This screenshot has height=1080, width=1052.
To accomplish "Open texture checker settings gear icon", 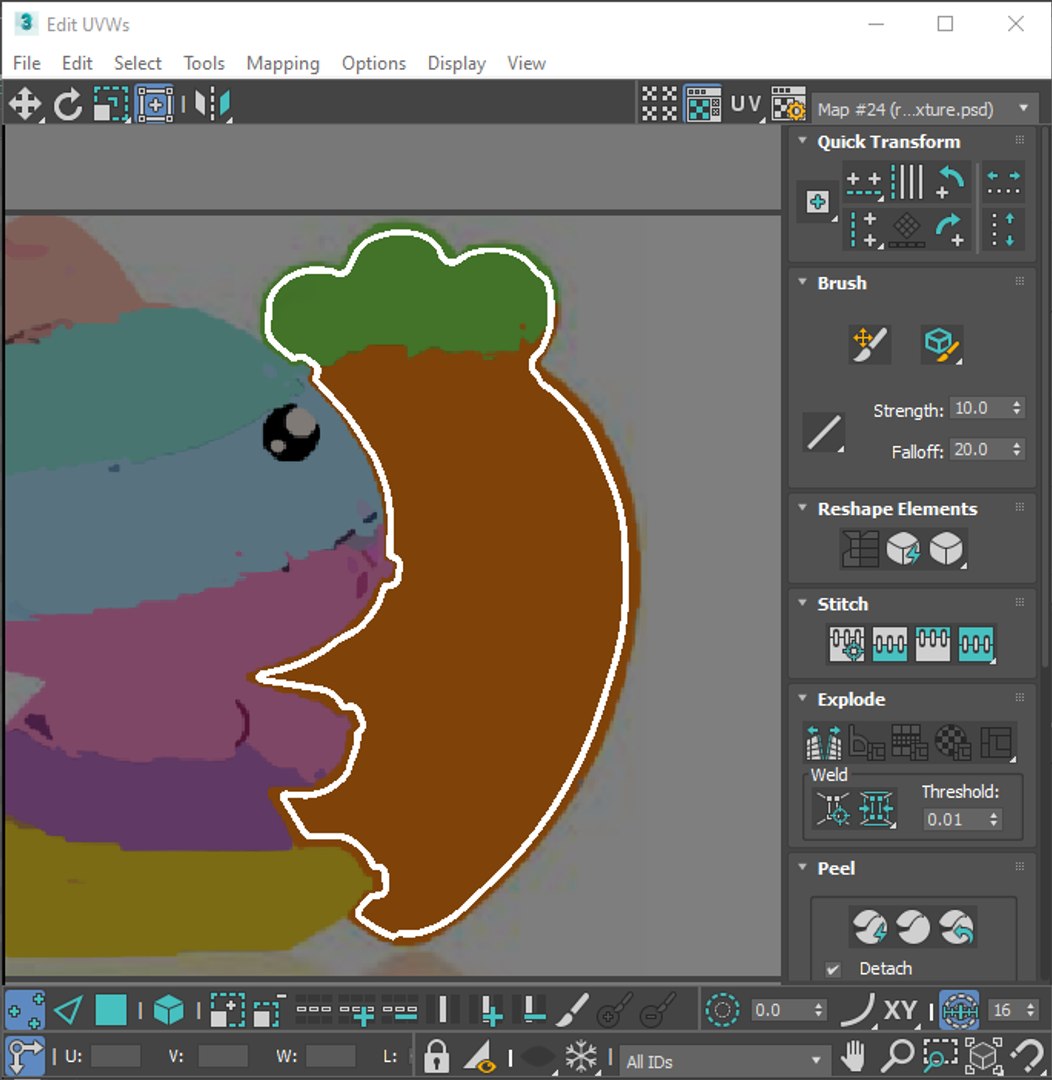I will click(788, 104).
